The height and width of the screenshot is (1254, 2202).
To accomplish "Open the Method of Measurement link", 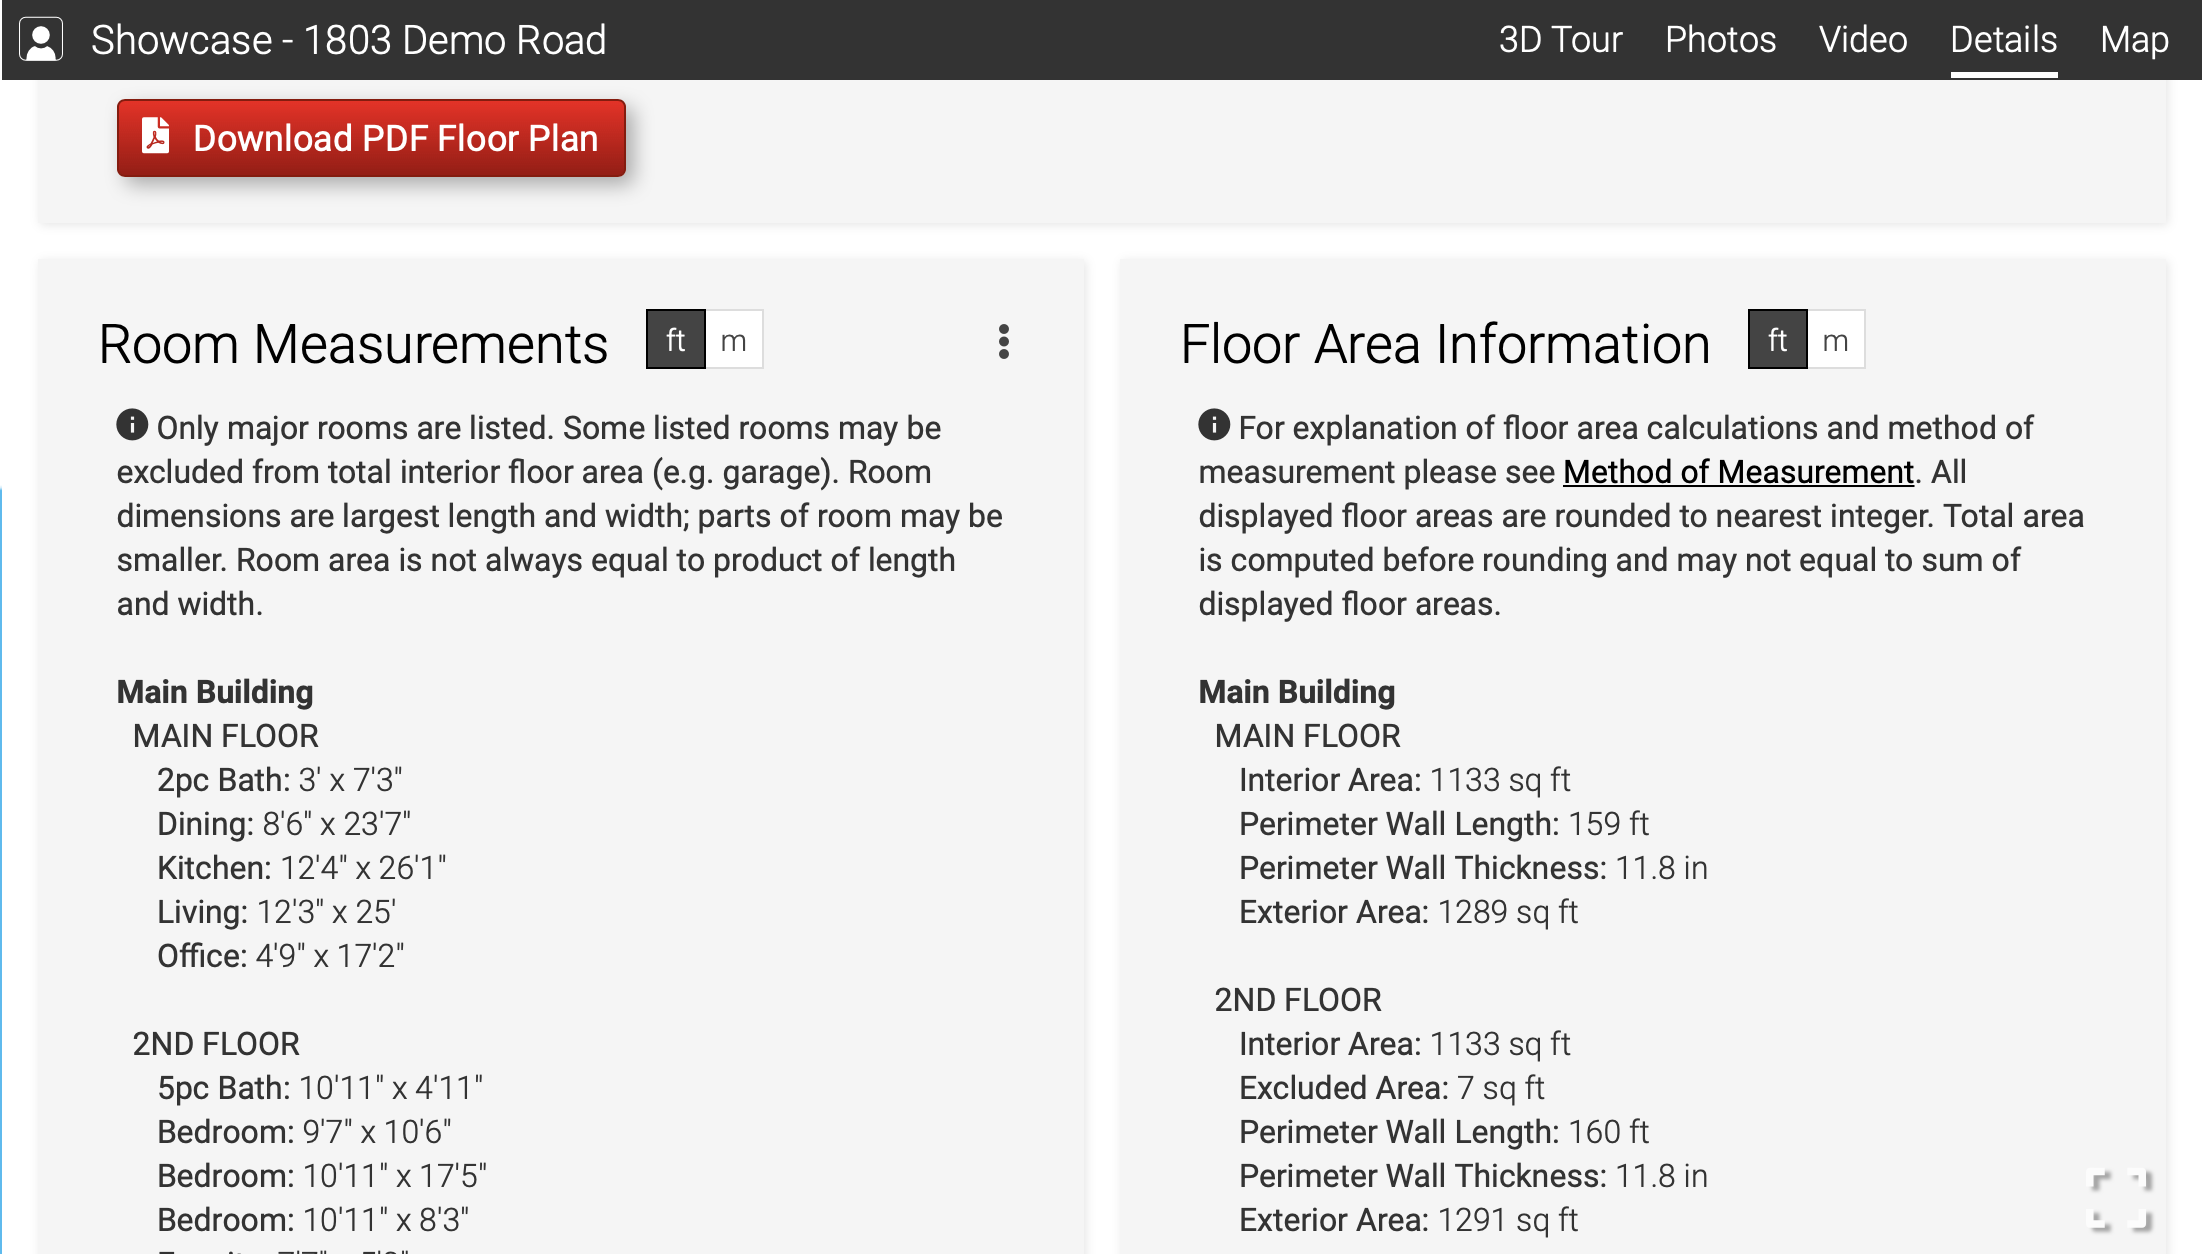I will tap(1738, 472).
